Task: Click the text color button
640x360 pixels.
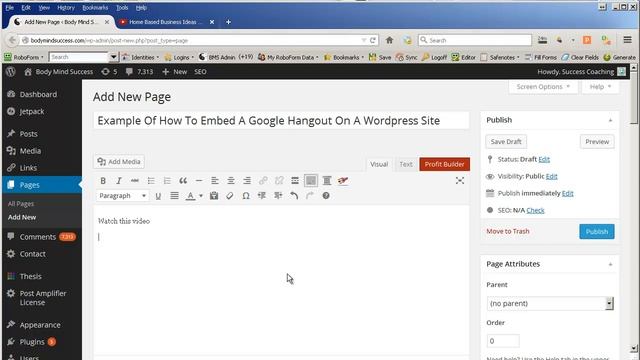Action: tap(190, 196)
